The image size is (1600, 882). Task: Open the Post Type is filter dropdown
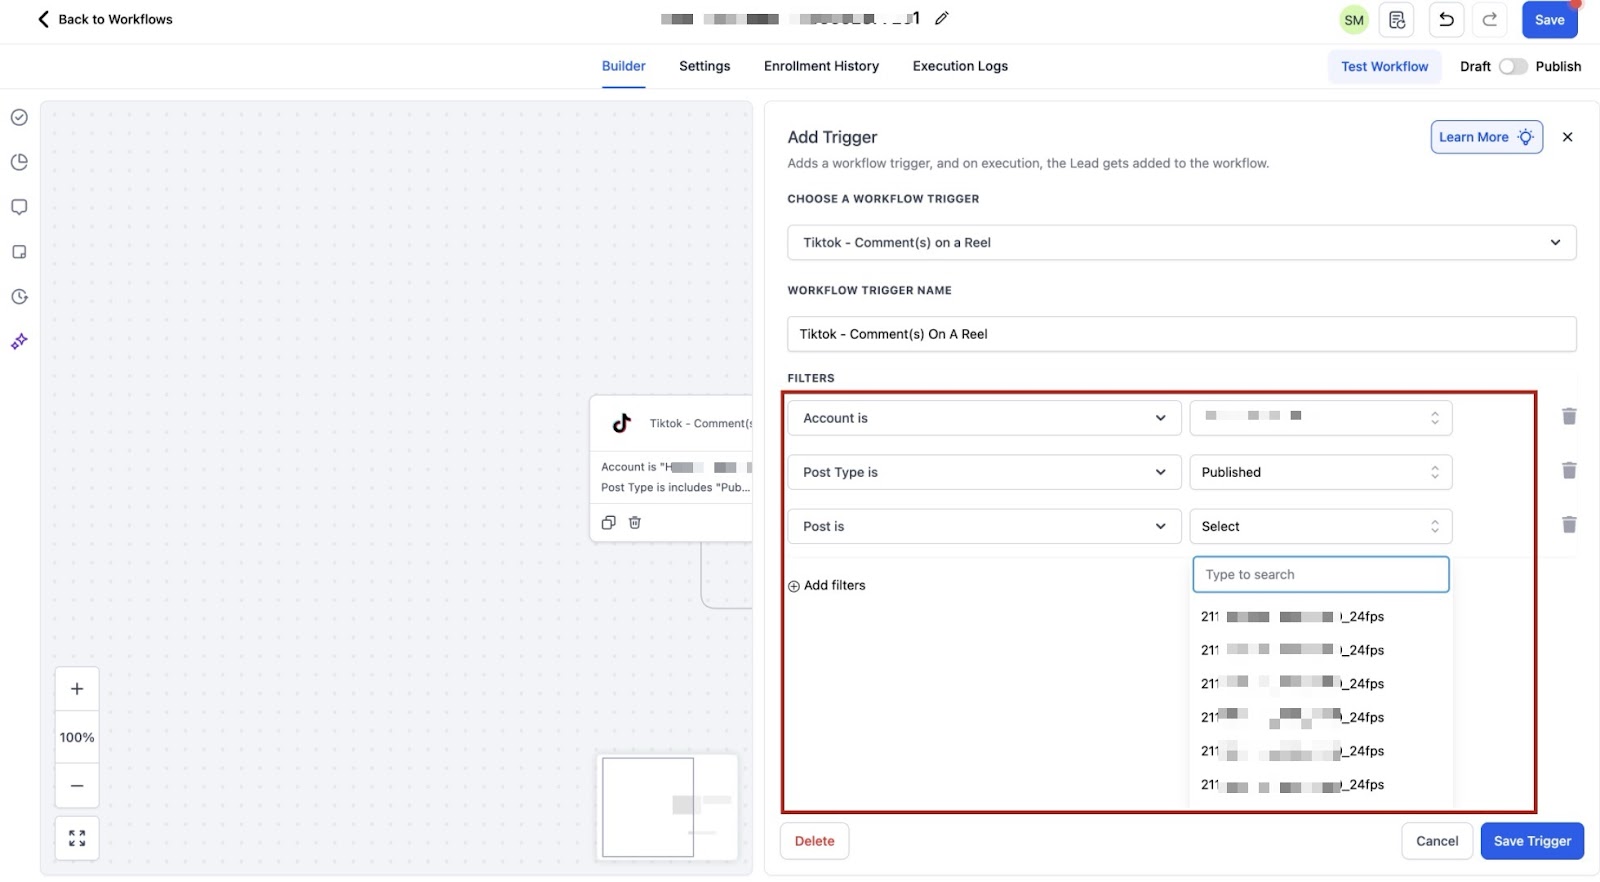click(x=984, y=472)
